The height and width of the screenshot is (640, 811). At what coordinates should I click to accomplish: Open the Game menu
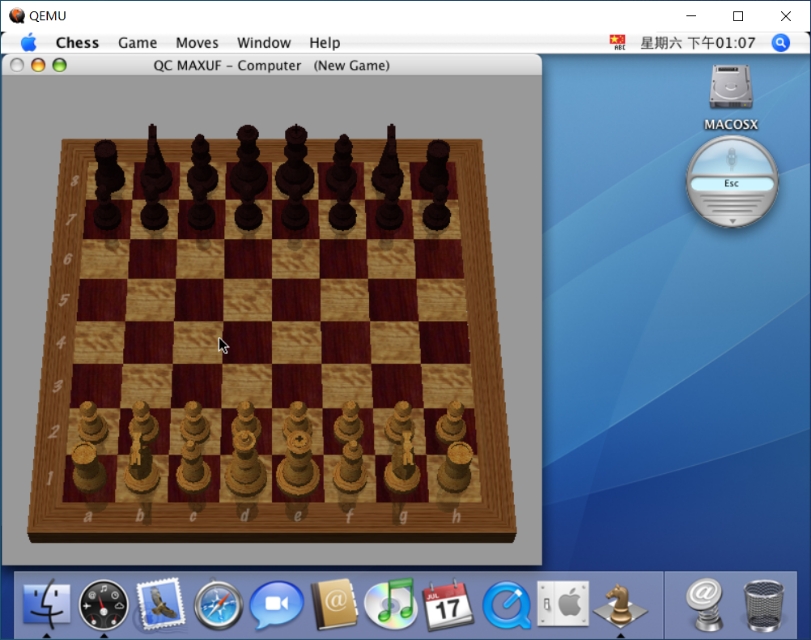tap(137, 42)
